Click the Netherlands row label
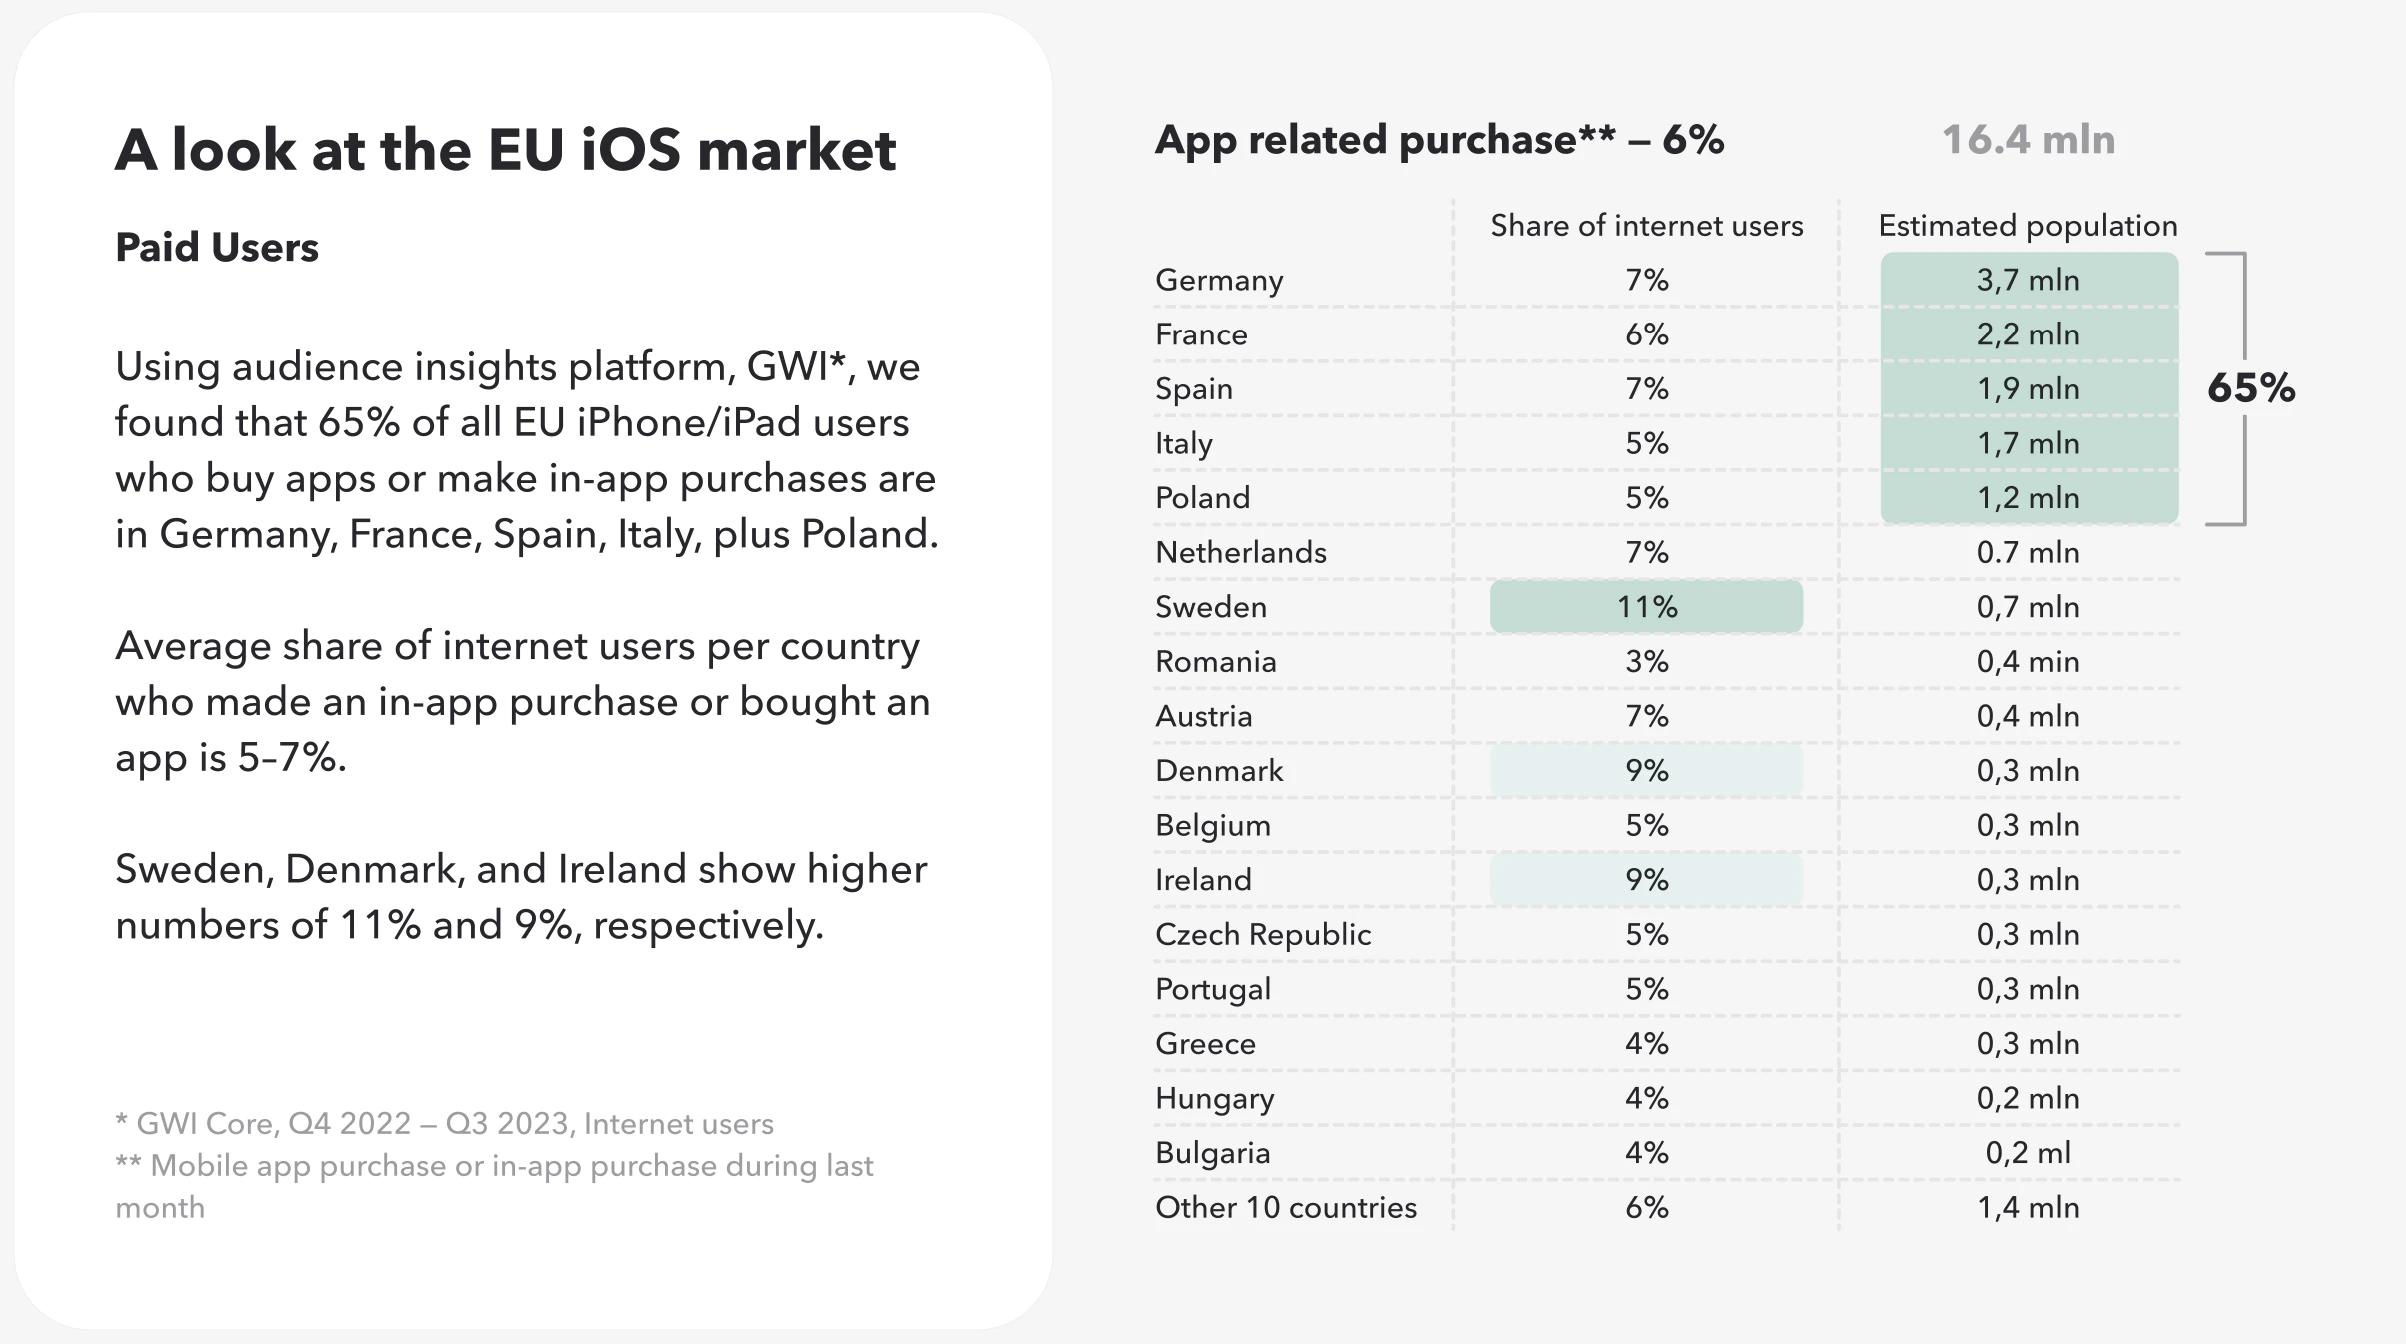The image size is (2406, 1344). point(1240,553)
